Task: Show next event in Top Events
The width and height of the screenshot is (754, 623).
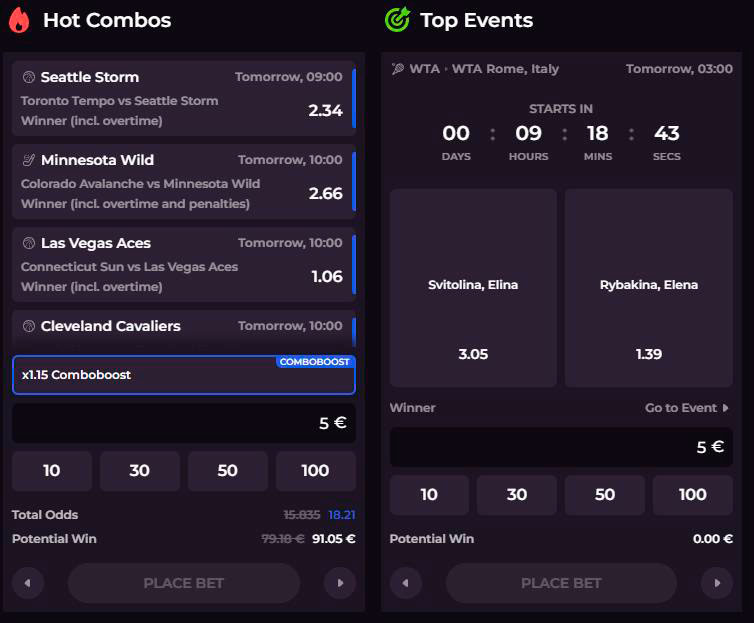Action: pyautogui.click(x=717, y=583)
